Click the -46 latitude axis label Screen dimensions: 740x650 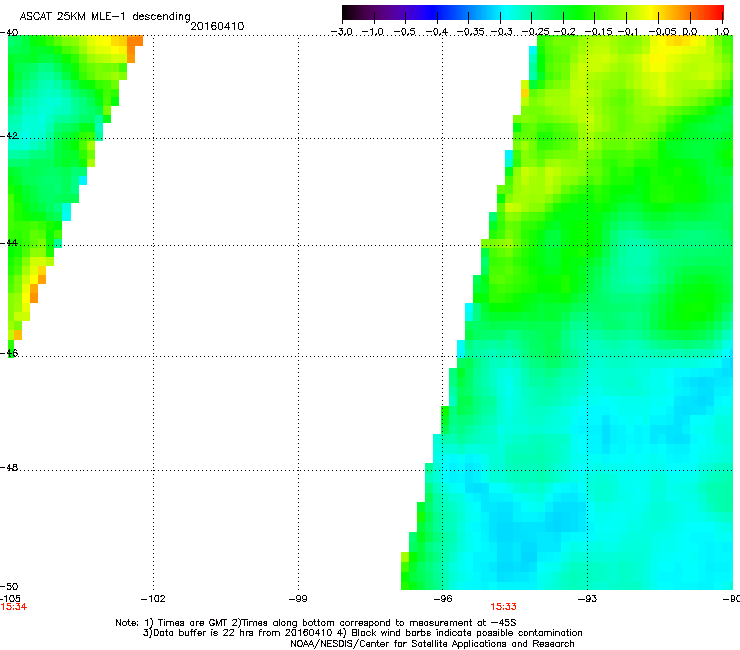point(9,353)
